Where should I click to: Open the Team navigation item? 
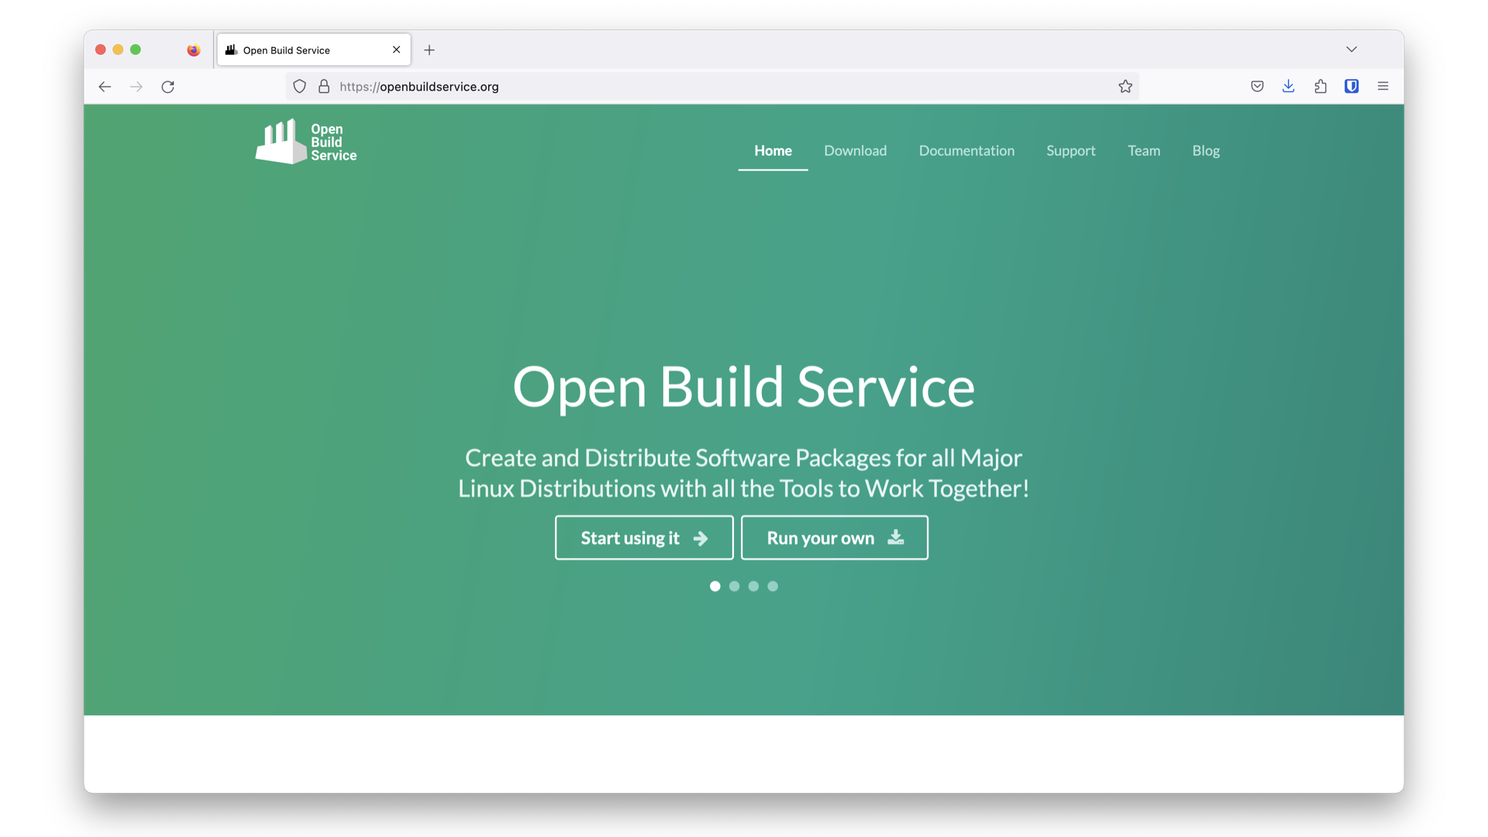pos(1144,151)
